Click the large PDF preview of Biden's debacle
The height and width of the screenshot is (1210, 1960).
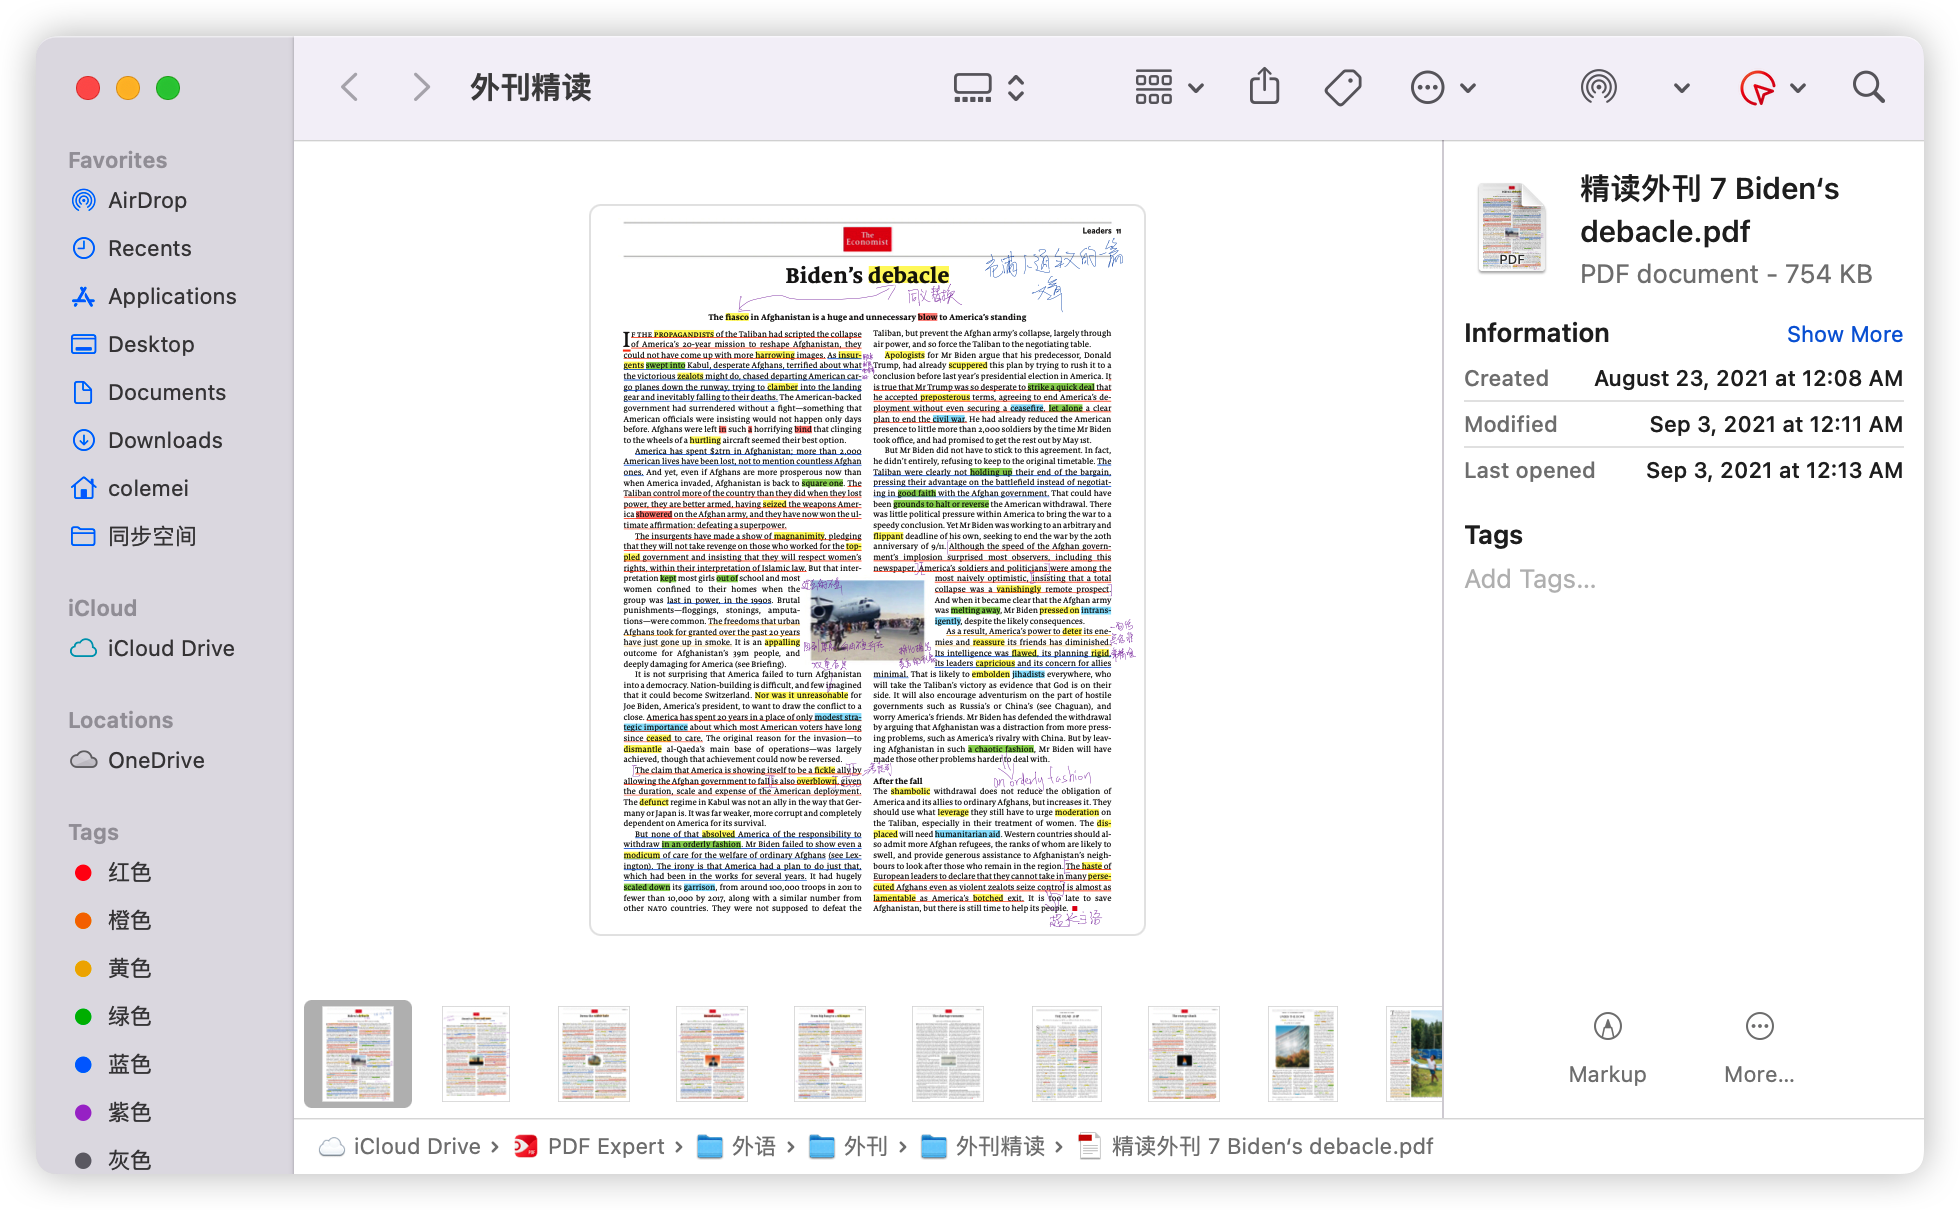(x=867, y=570)
